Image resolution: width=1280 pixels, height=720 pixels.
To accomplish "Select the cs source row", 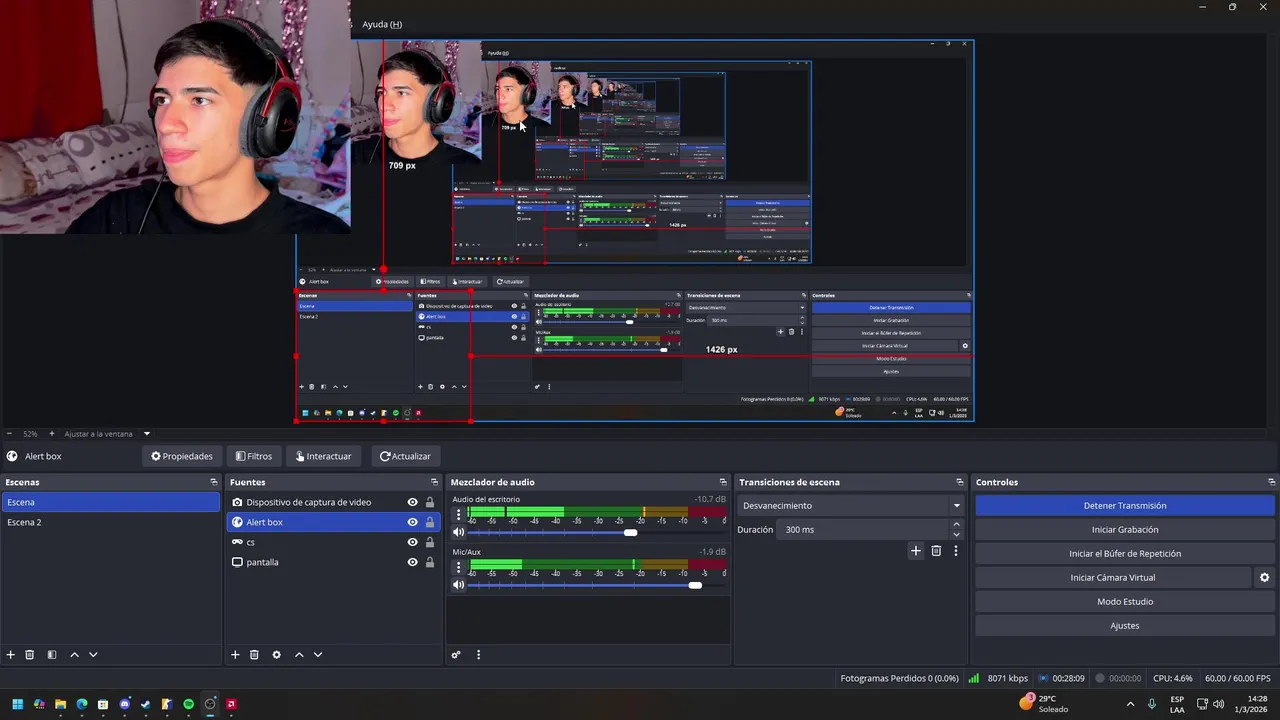I will pos(335,542).
